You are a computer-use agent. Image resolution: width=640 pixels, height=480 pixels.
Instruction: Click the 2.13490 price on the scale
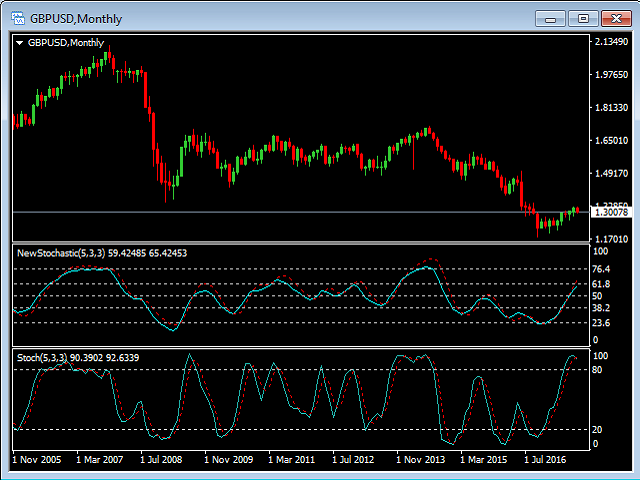pos(610,42)
